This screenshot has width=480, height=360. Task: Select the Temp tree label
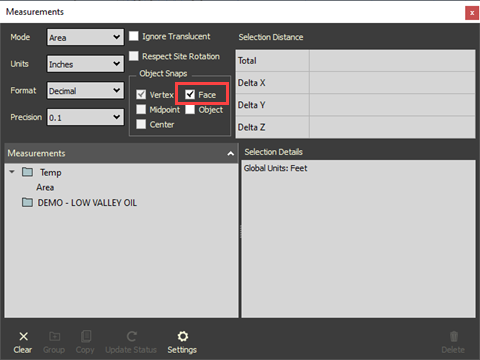pyautogui.click(x=51, y=172)
